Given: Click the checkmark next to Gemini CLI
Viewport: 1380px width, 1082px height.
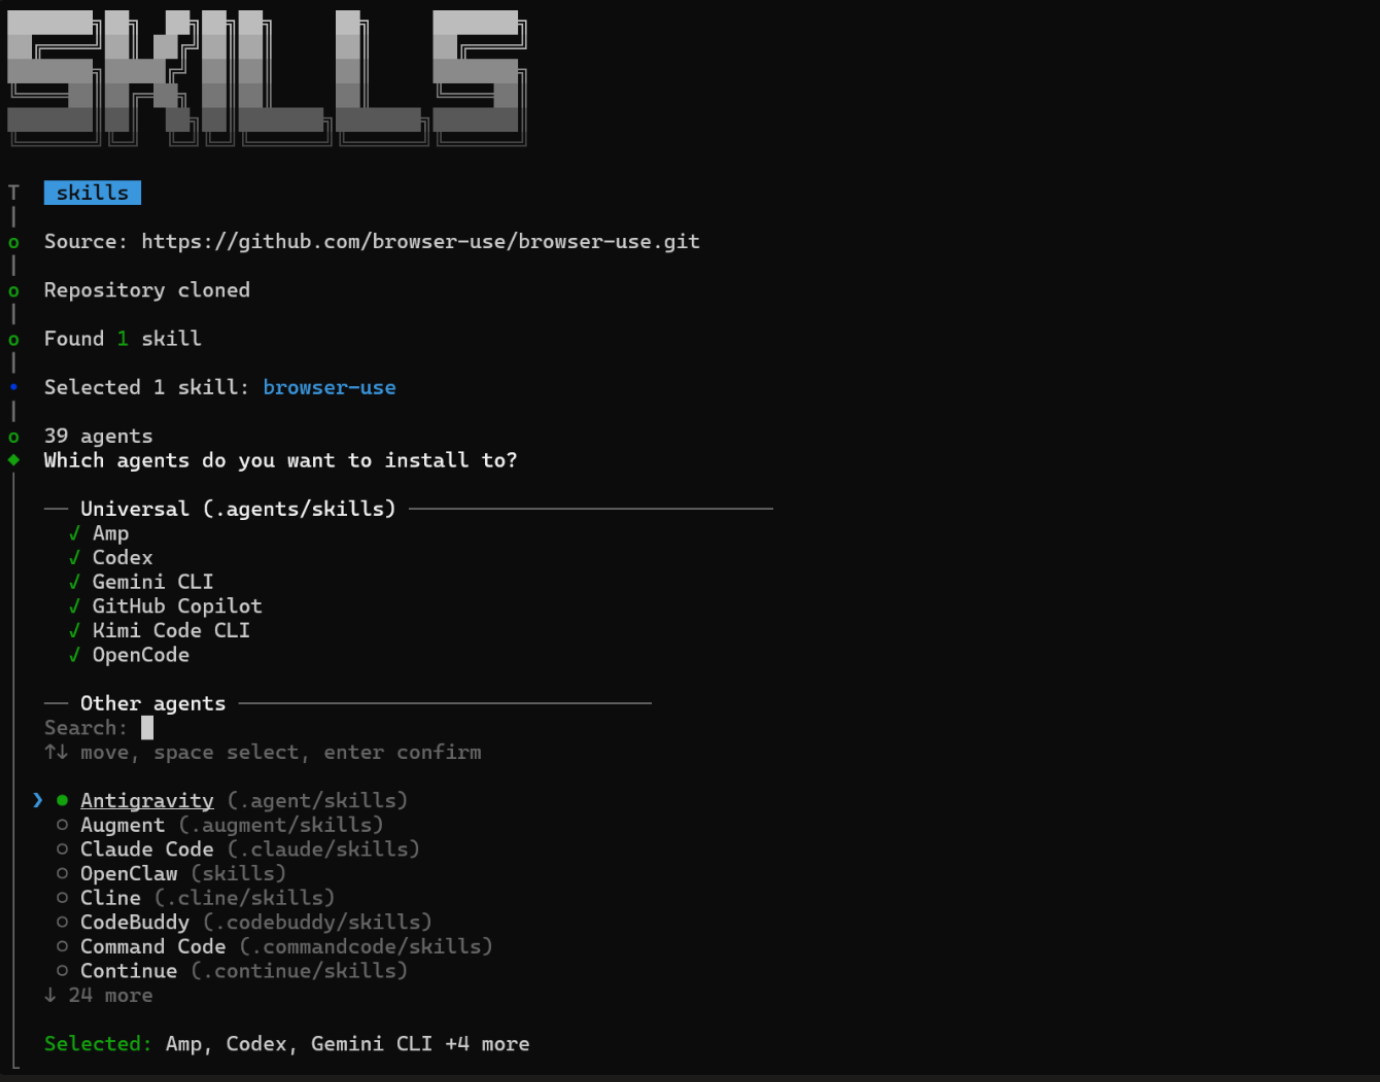Looking at the screenshot, I should point(74,582).
